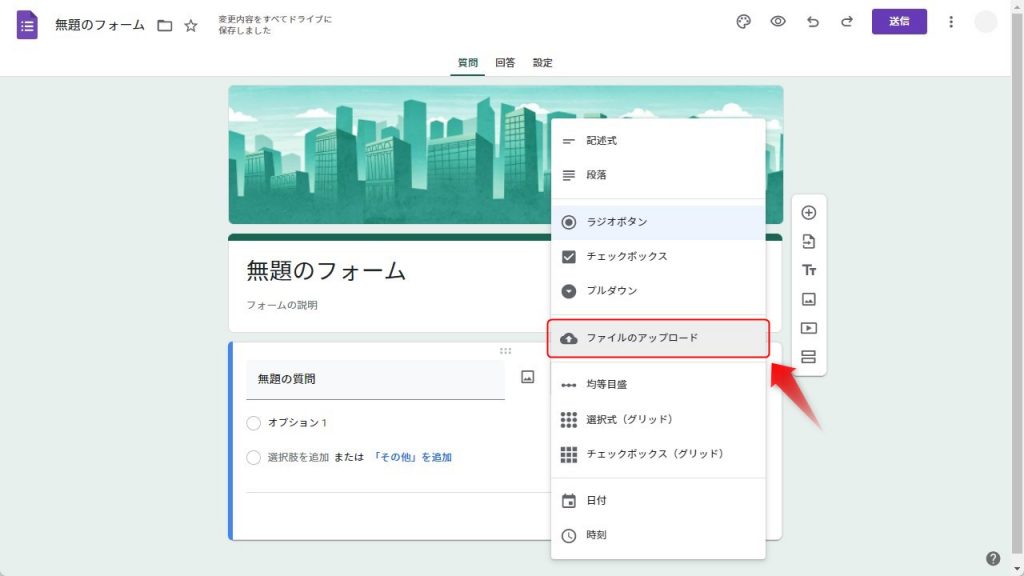Preview the form with eye icon
The height and width of the screenshot is (576, 1024).
(x=778, y=22)
